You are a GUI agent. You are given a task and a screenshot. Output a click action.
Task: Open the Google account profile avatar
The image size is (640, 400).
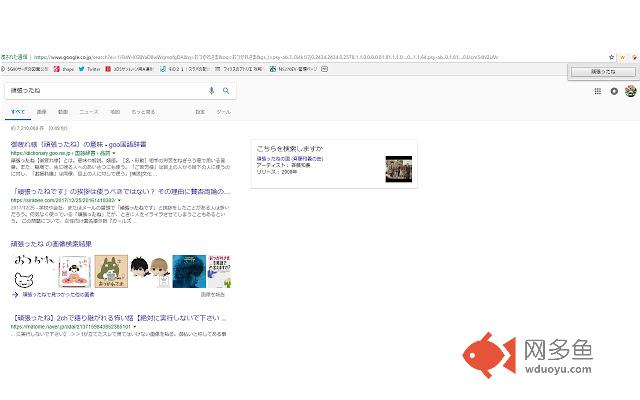(x=630, y=91)
